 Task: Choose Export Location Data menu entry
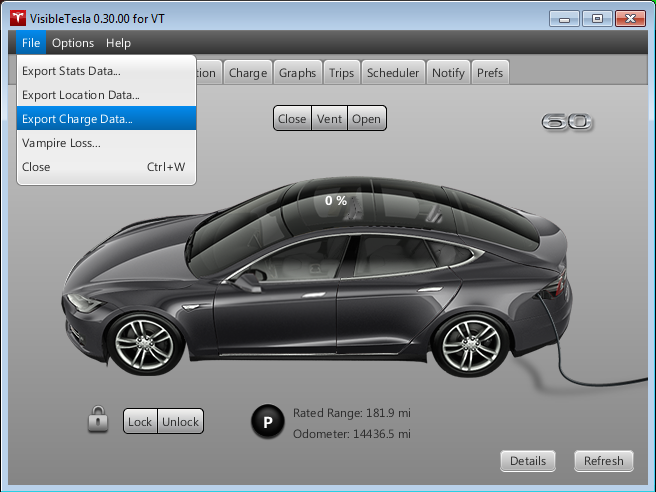[106, 95]
